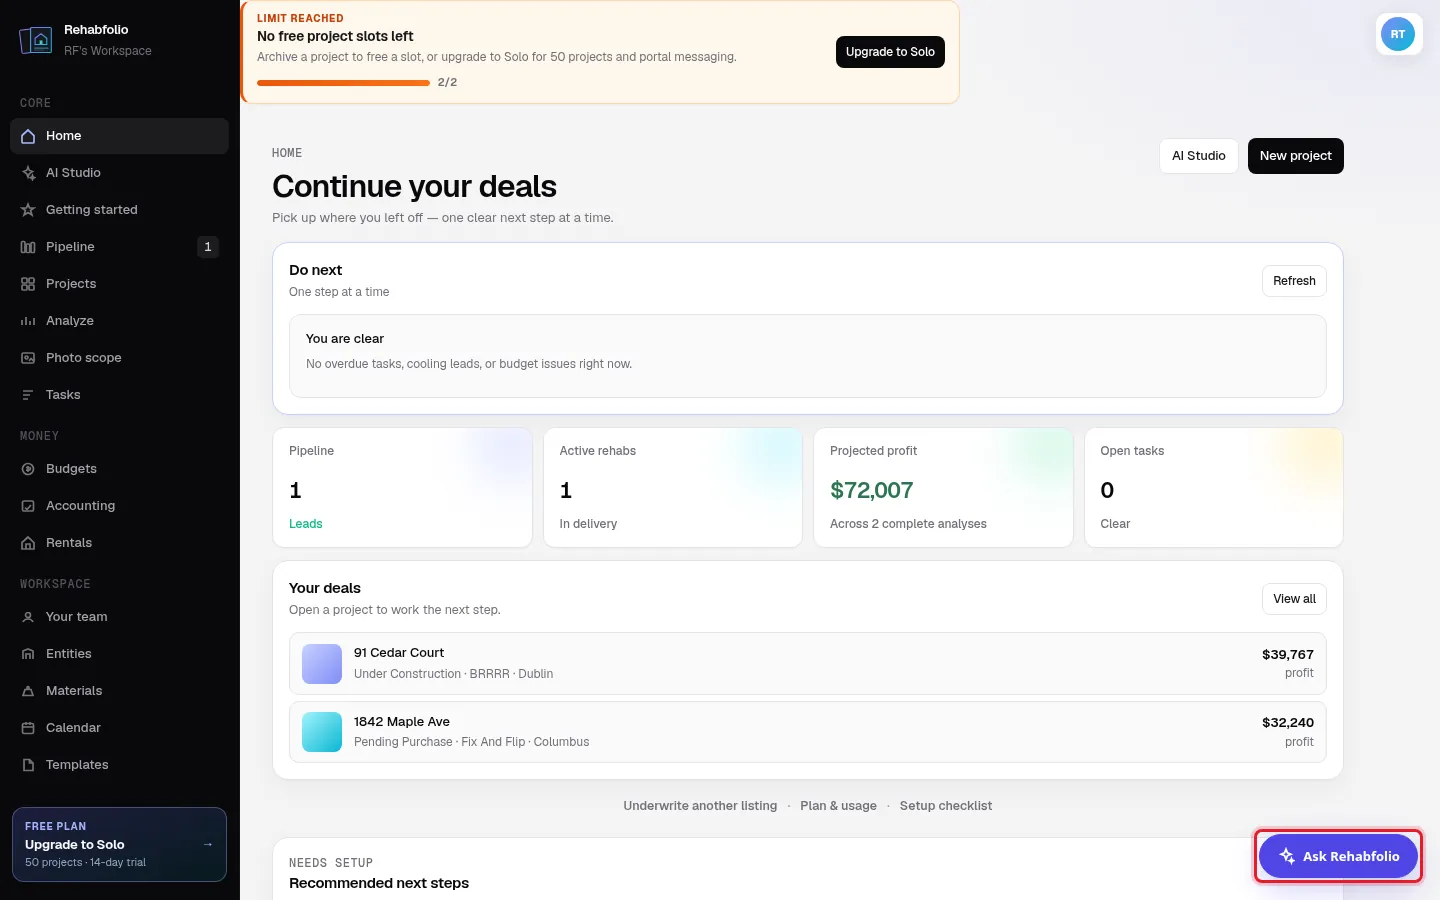This screenshot has height=900, width=1440.
Task: Click the Projected profit $72,007 value
Action: point(871,490)
